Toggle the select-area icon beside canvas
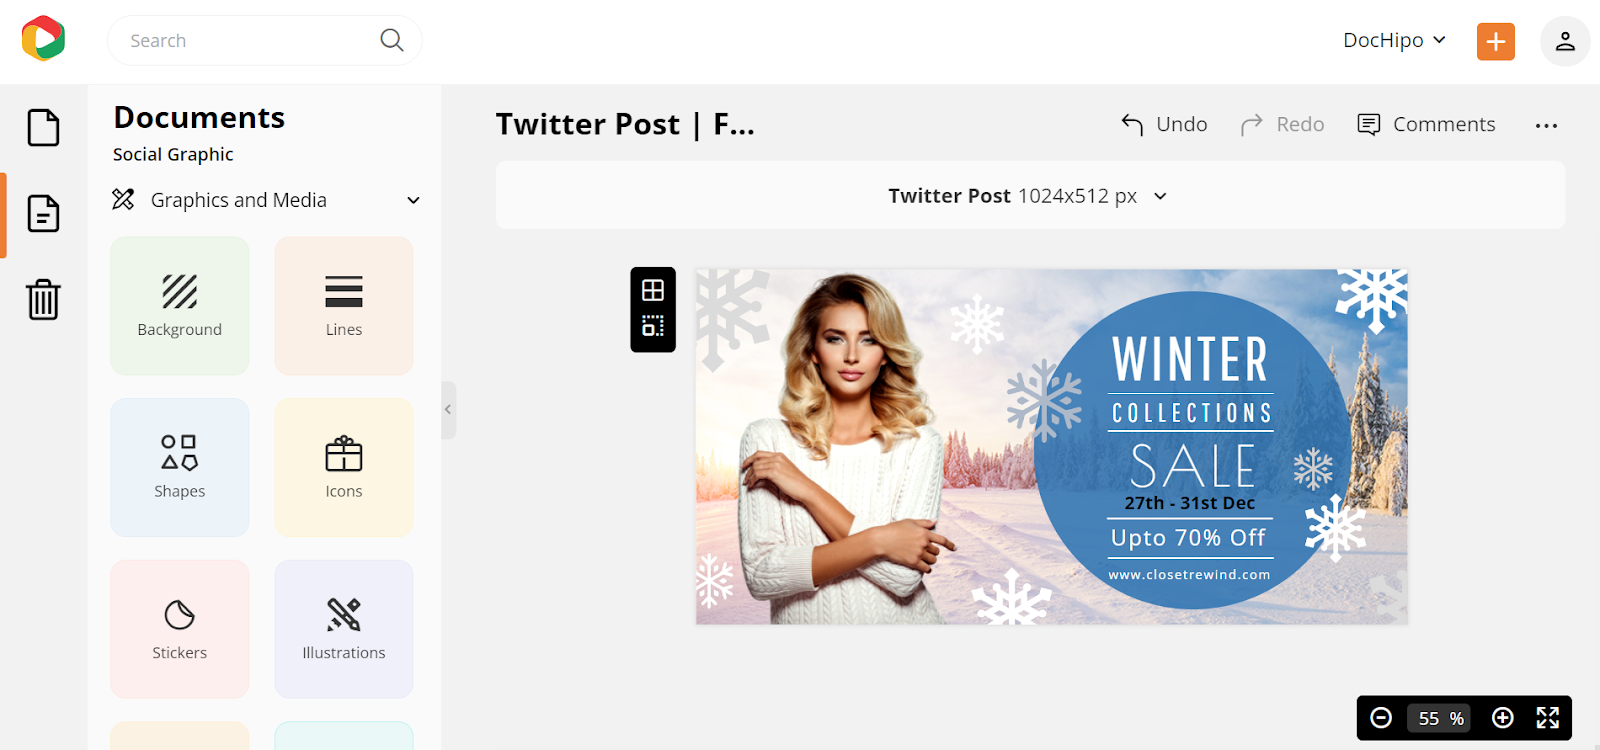 [653, 326]
